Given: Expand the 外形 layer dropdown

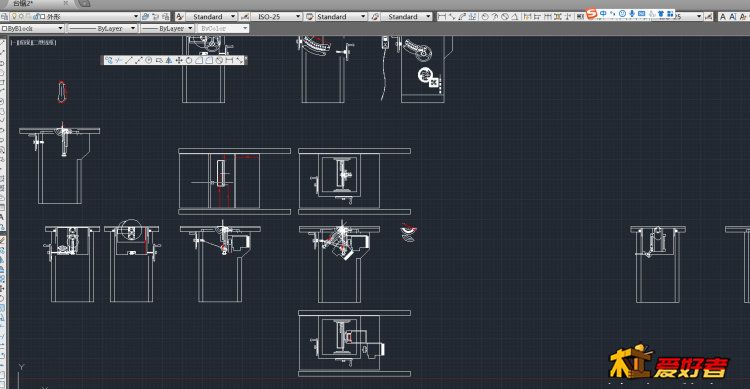Looking at the screenshot, I should (136, 17).
